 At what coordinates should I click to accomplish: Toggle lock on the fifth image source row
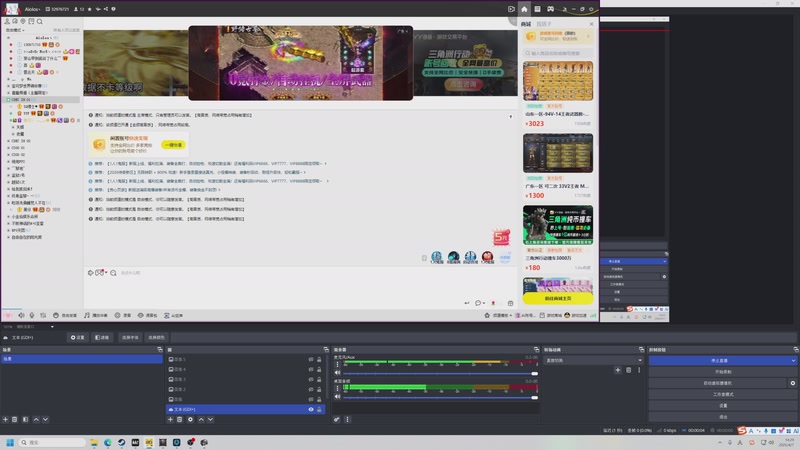319,399
